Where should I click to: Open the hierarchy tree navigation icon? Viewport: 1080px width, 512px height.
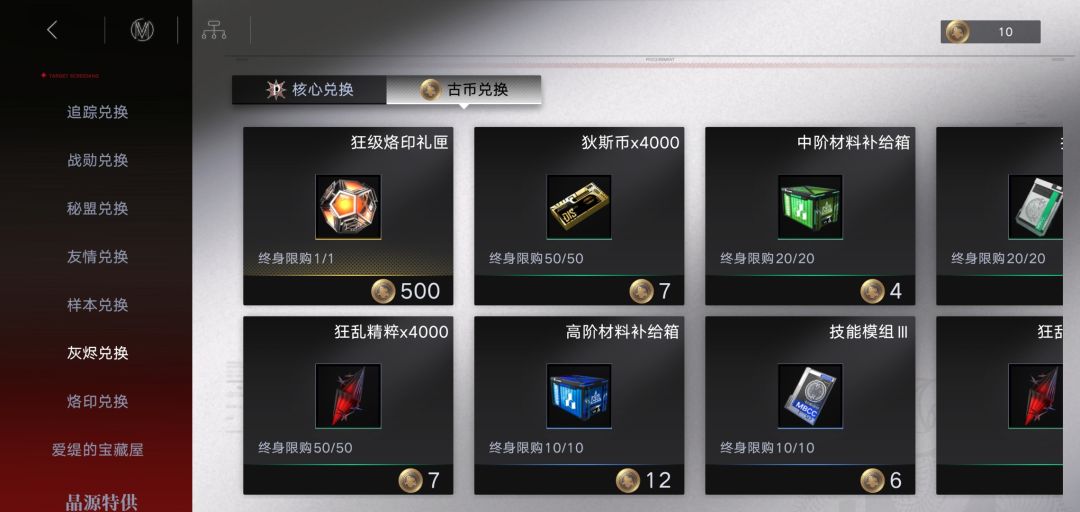[214, 30]
